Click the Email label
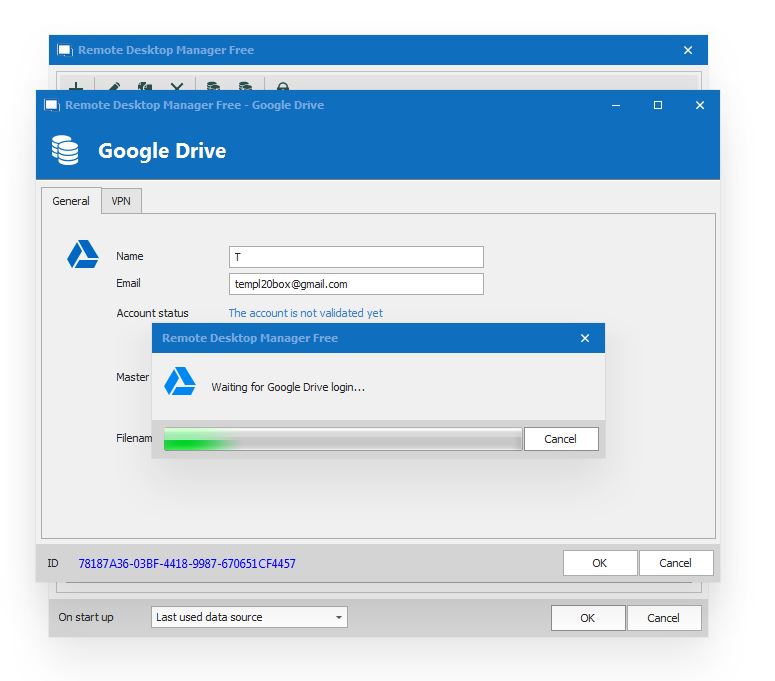The image size is (775, 681). click(x=129, y=283)
